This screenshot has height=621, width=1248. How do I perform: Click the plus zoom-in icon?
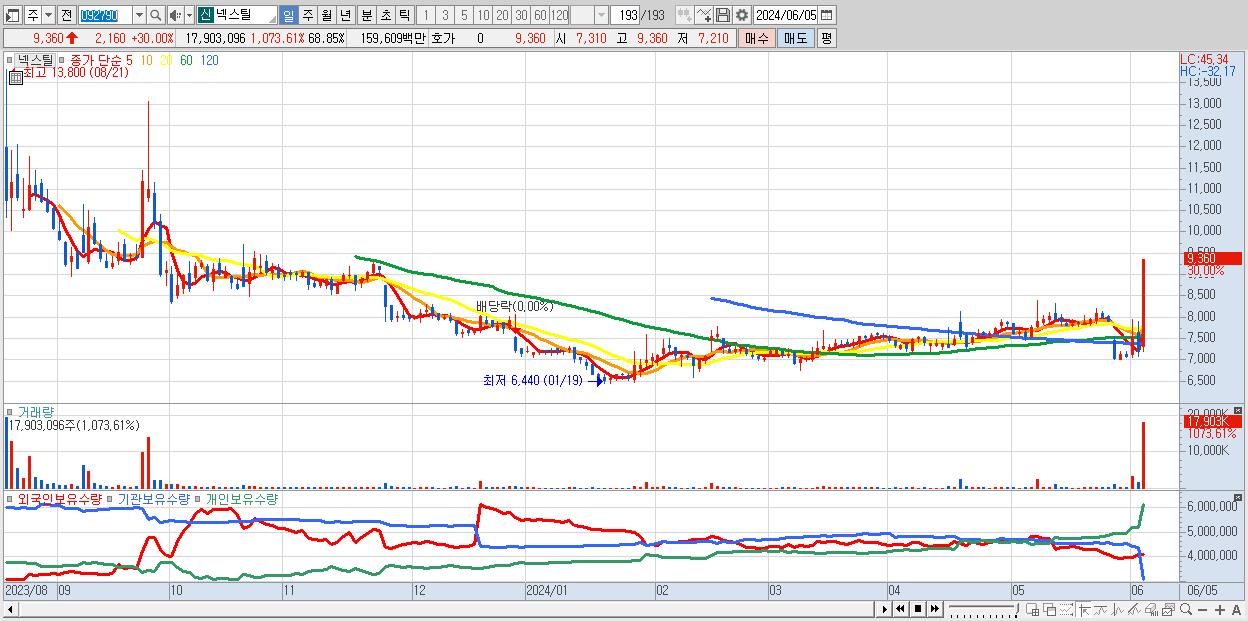click(x=1220, y=609)
